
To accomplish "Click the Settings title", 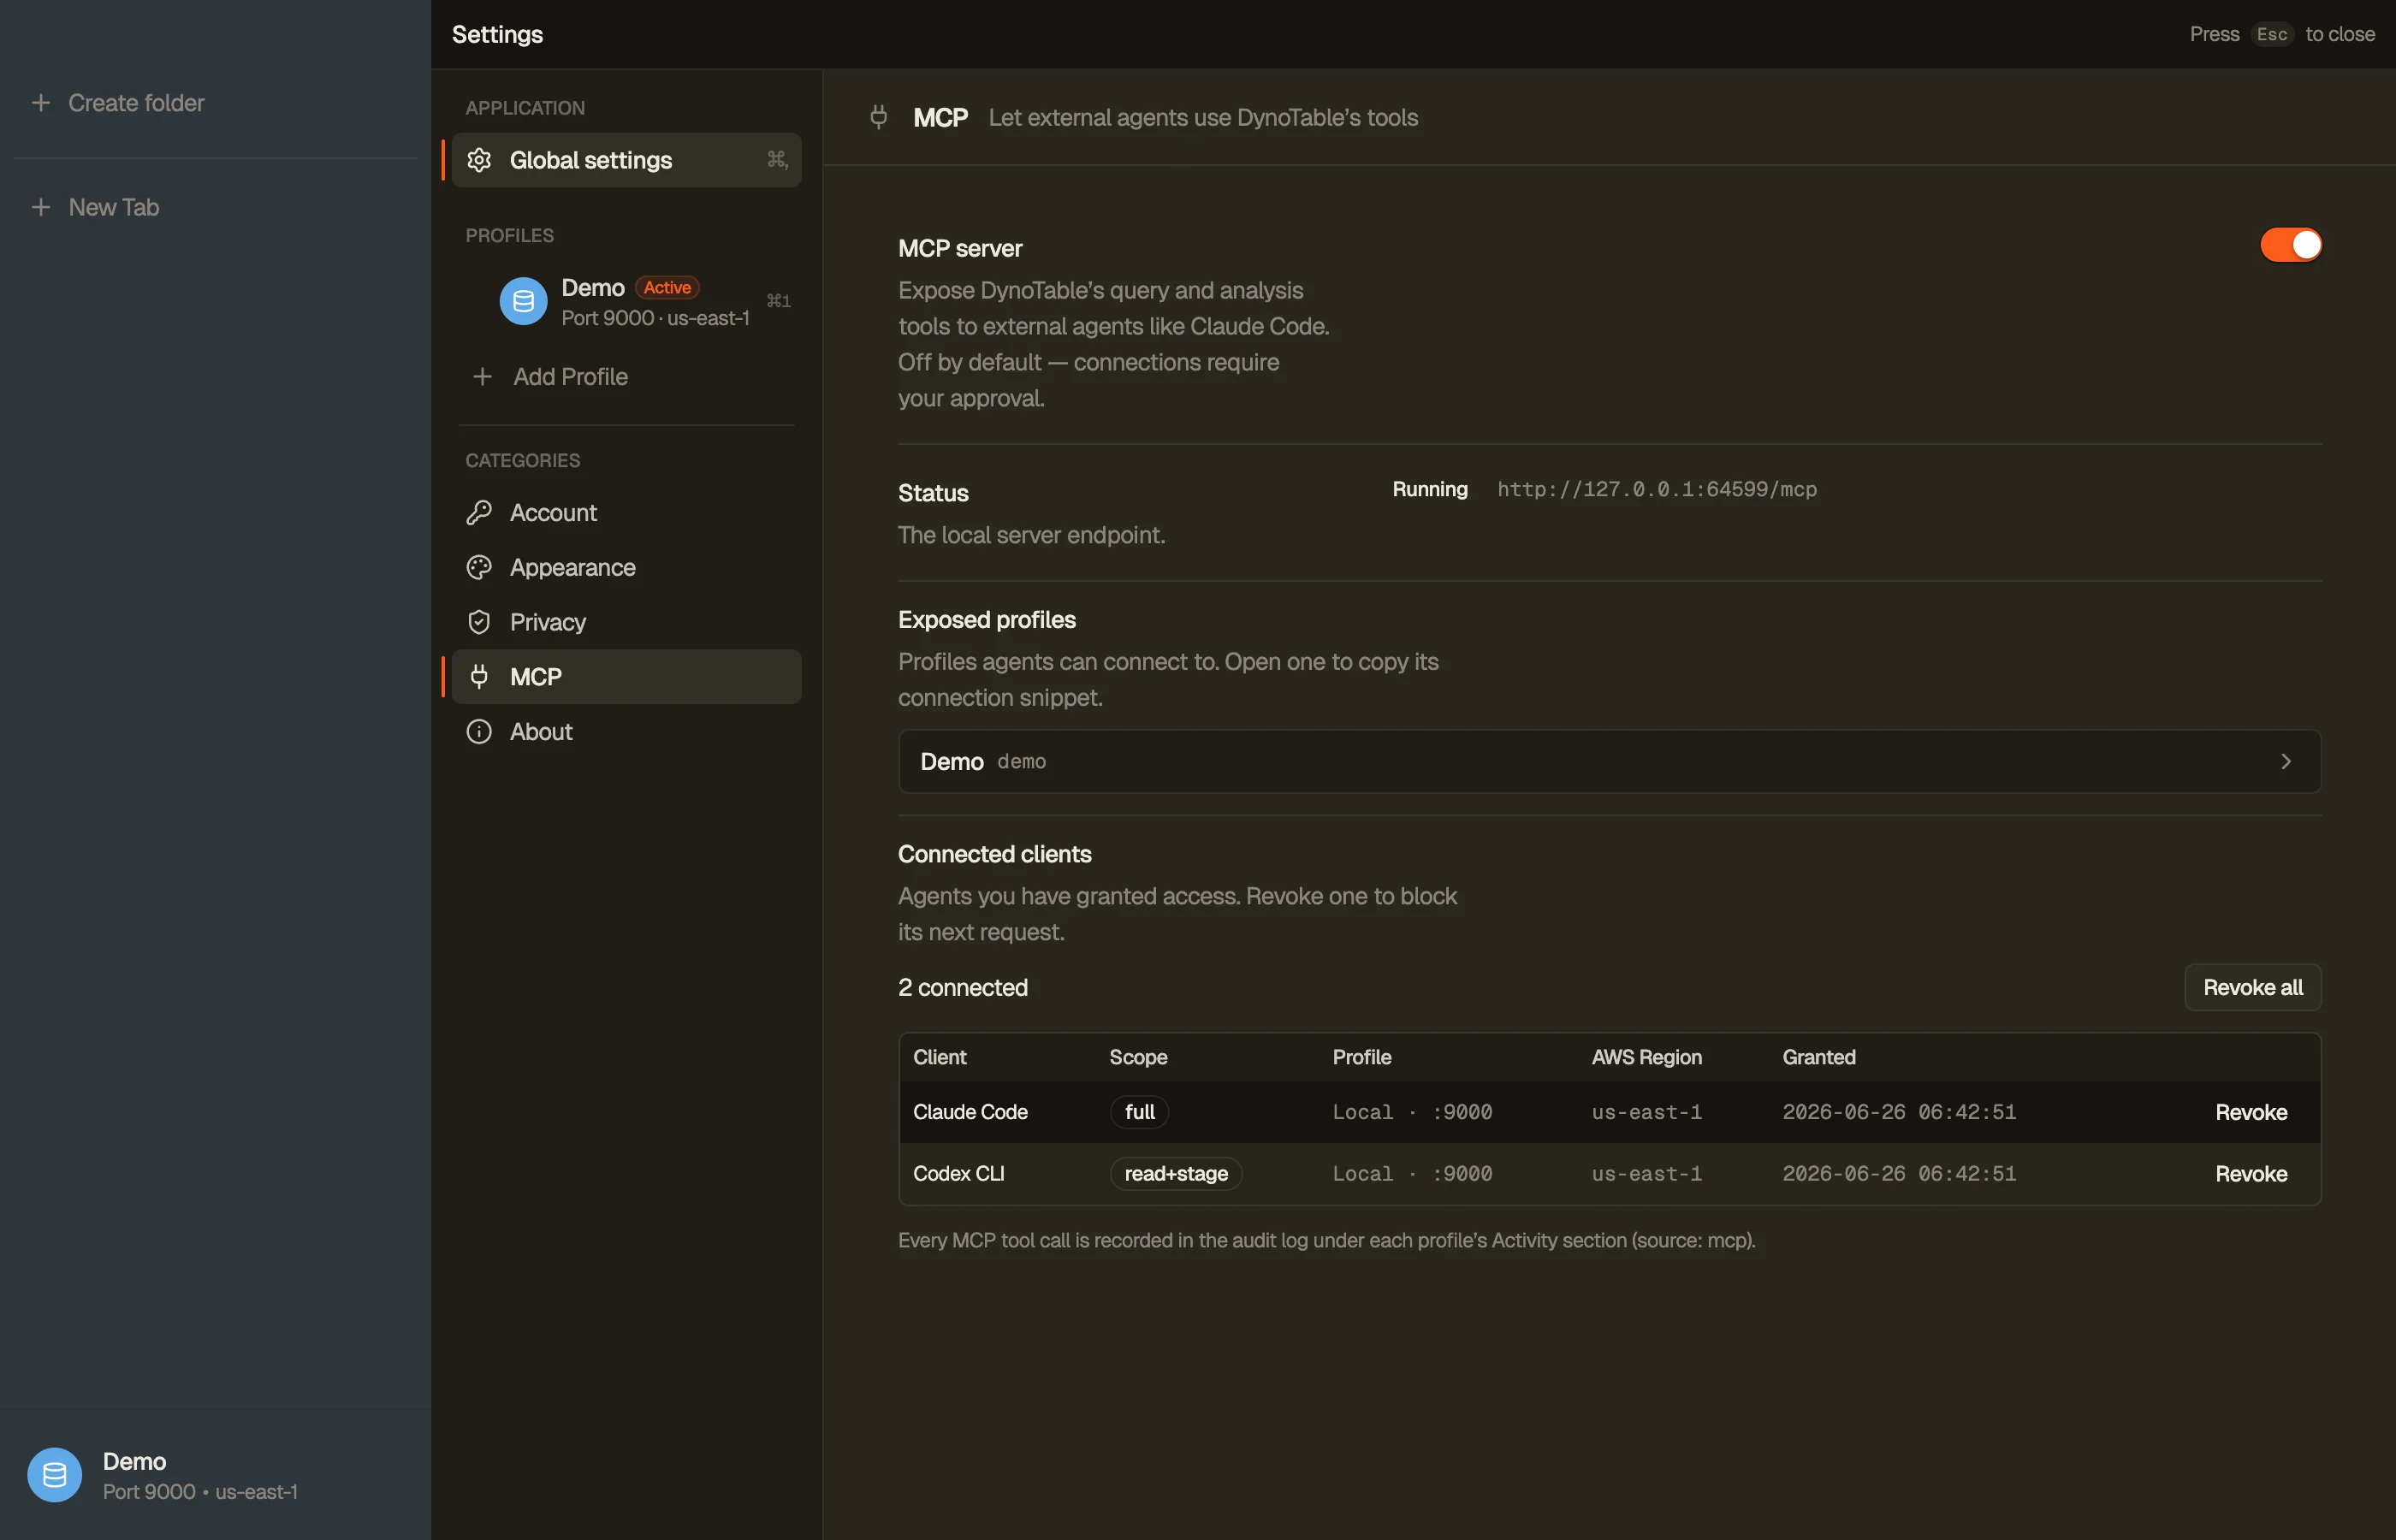I will pos(497,34).
